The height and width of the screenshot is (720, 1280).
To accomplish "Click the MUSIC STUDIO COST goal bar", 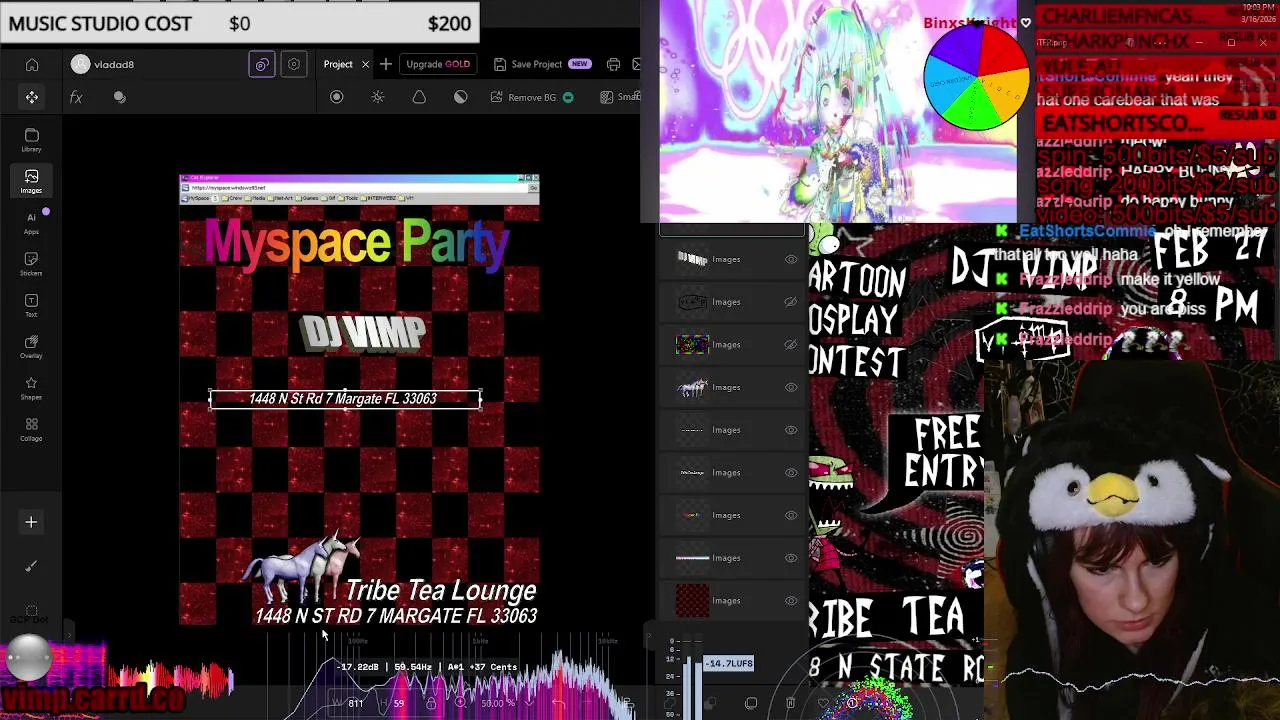I will tap(240, 23).
